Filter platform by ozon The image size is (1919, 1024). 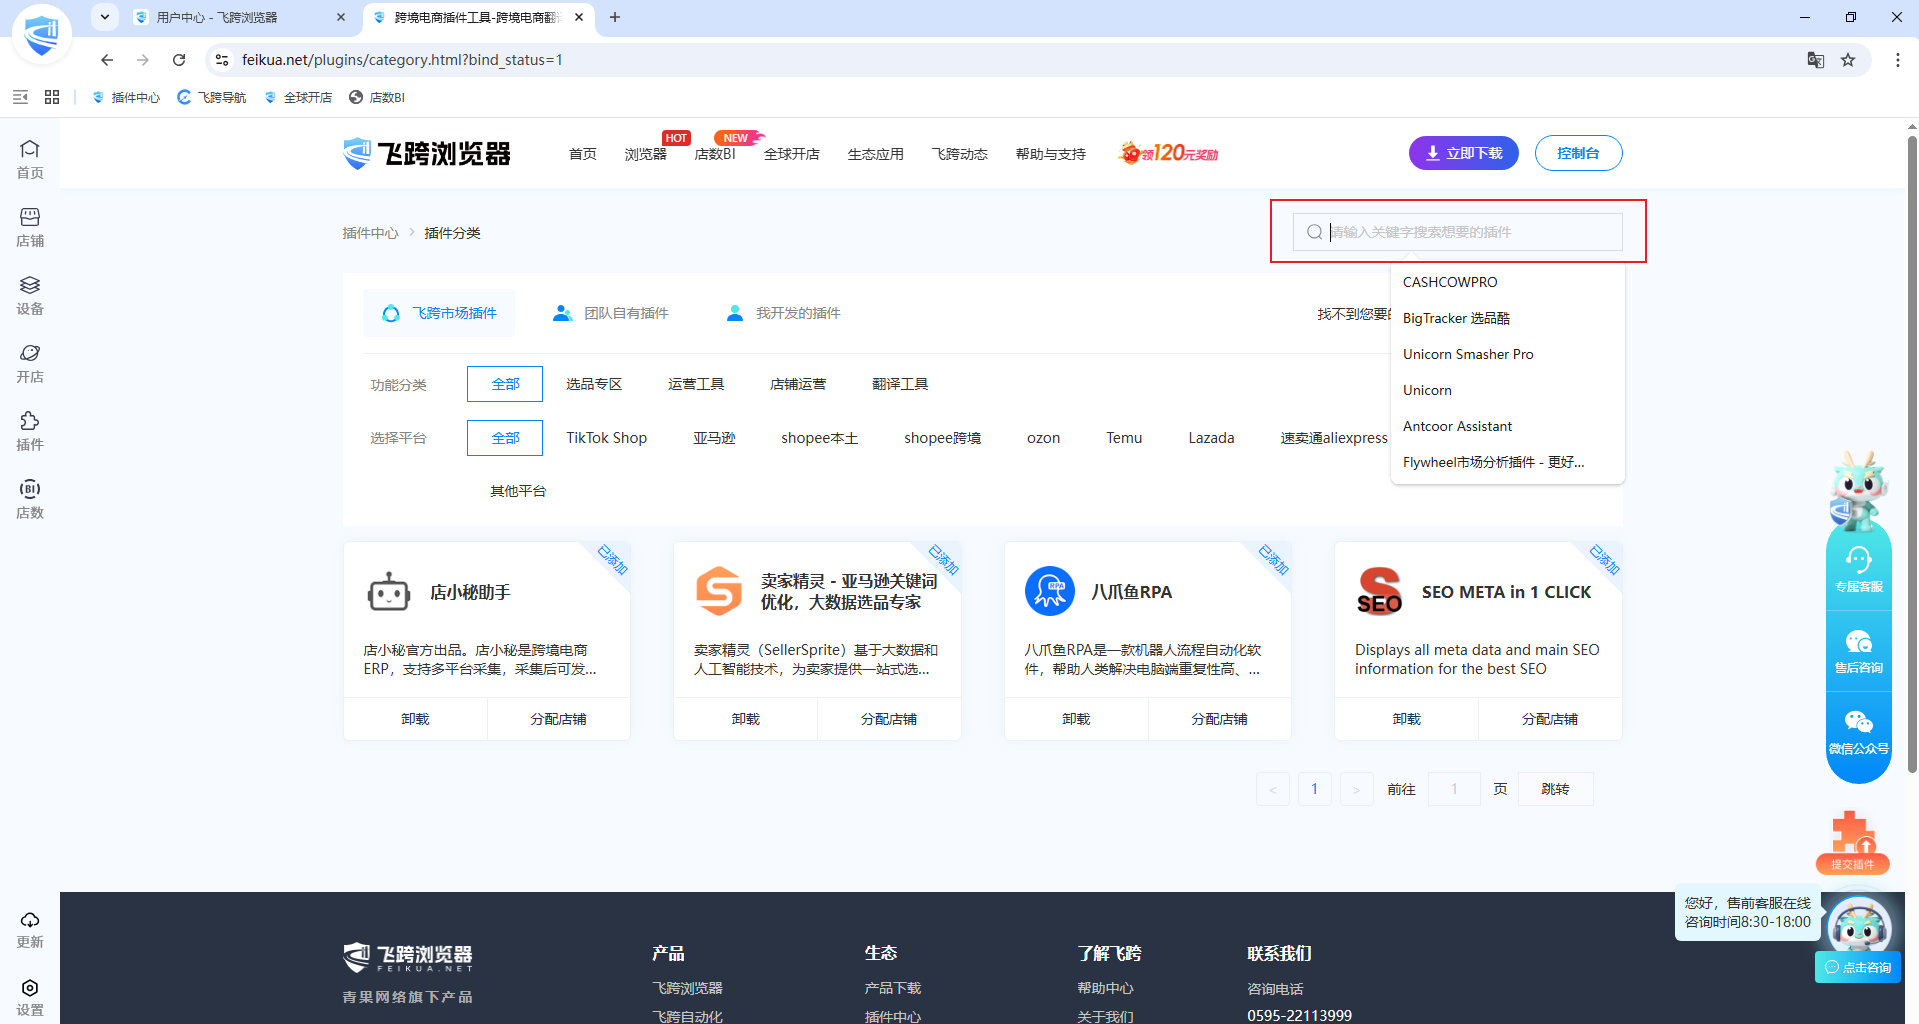pos(1043,438)
